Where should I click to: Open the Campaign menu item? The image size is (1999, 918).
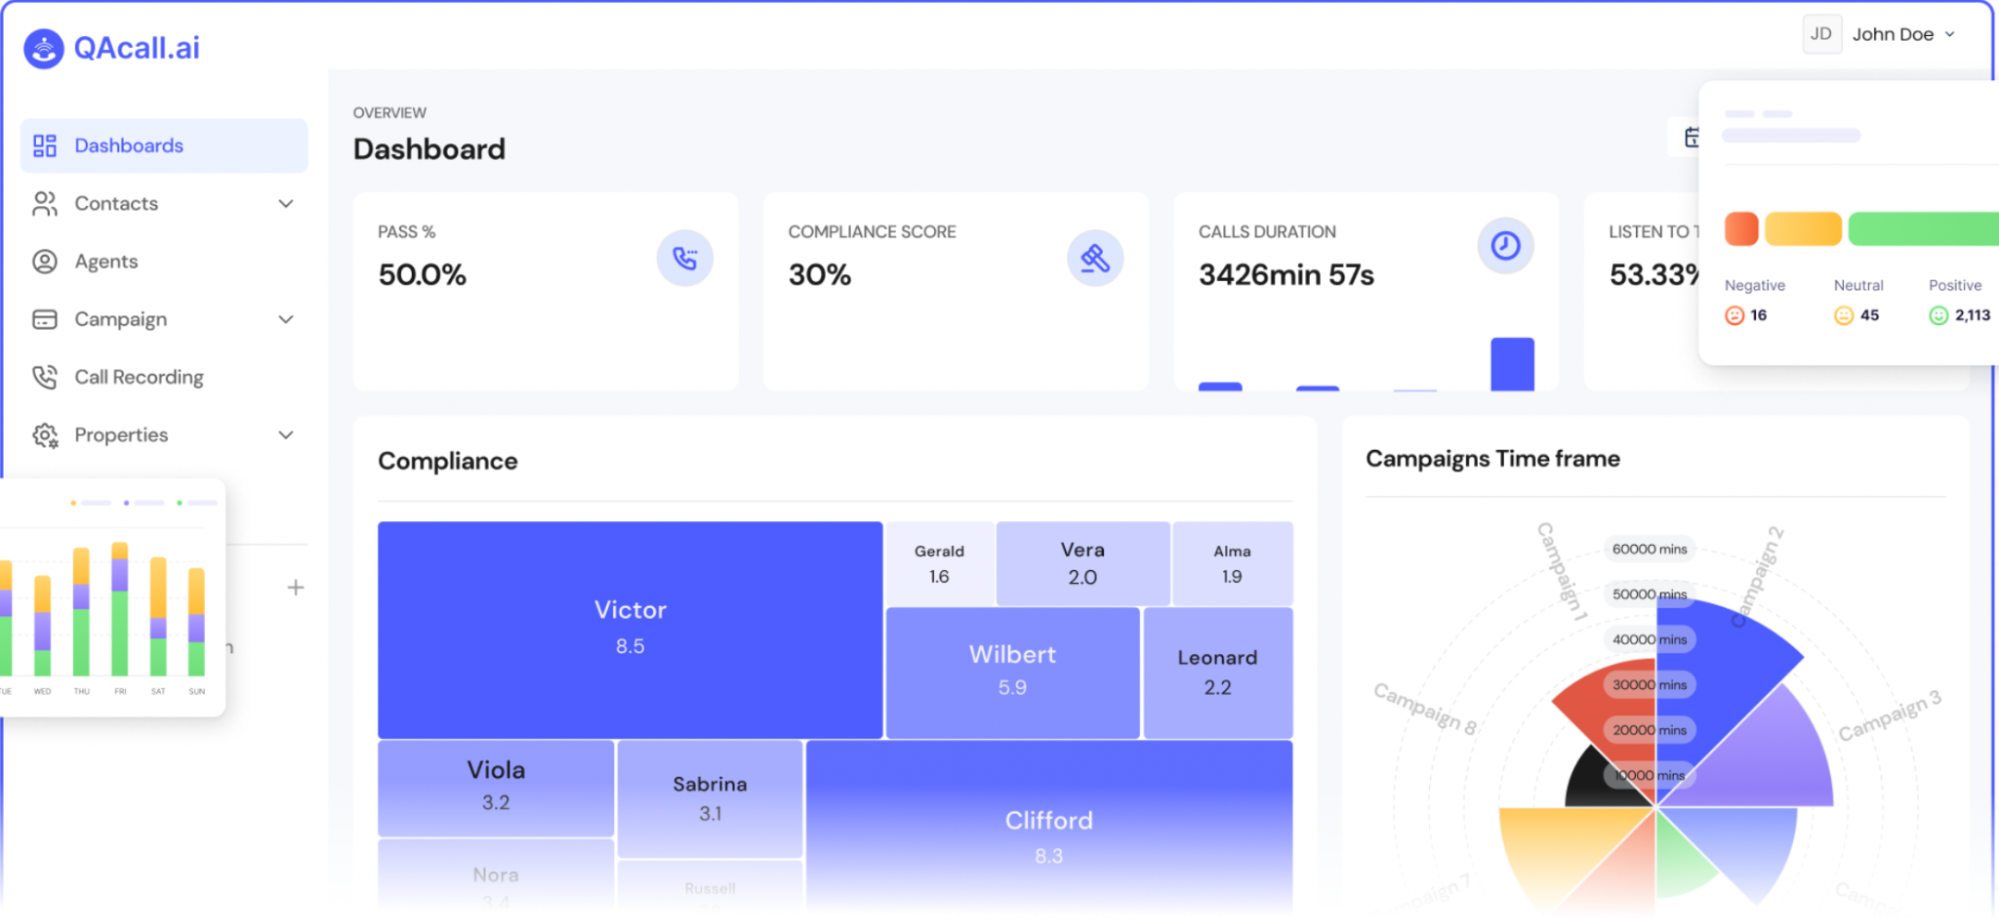tap(164, 320)
